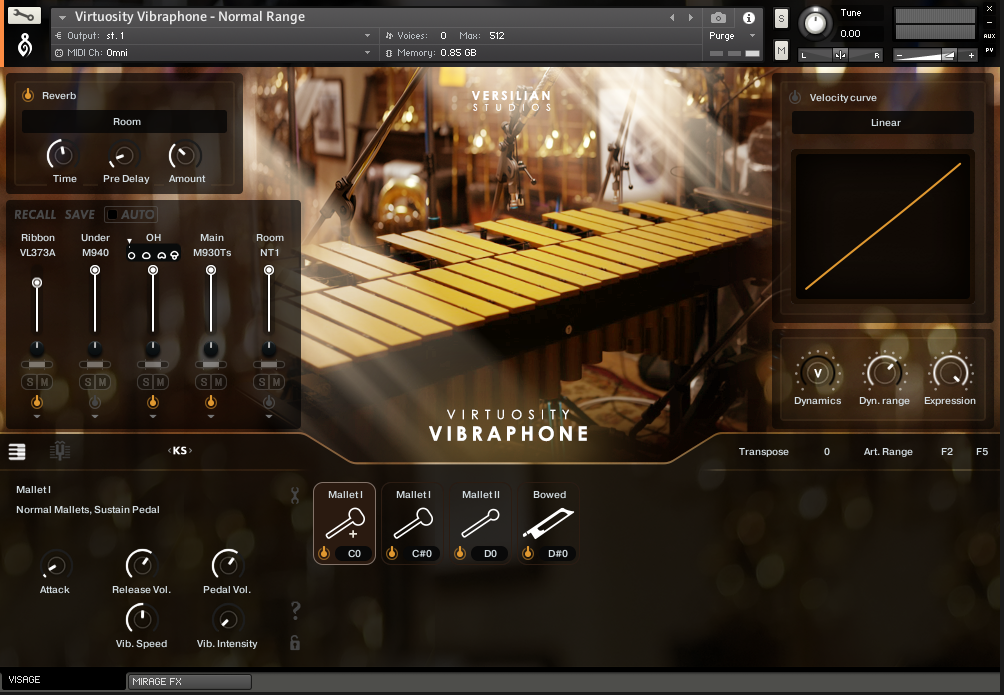Expand the OH mic options arrow
Viewport: 1004px width, 695px height.
click(x=152, y=417)
